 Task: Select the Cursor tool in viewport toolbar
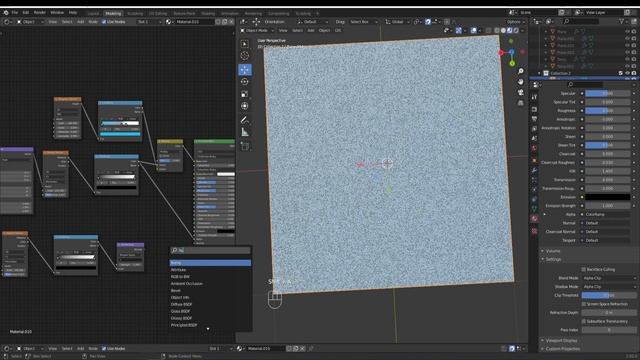pos(244,56)
